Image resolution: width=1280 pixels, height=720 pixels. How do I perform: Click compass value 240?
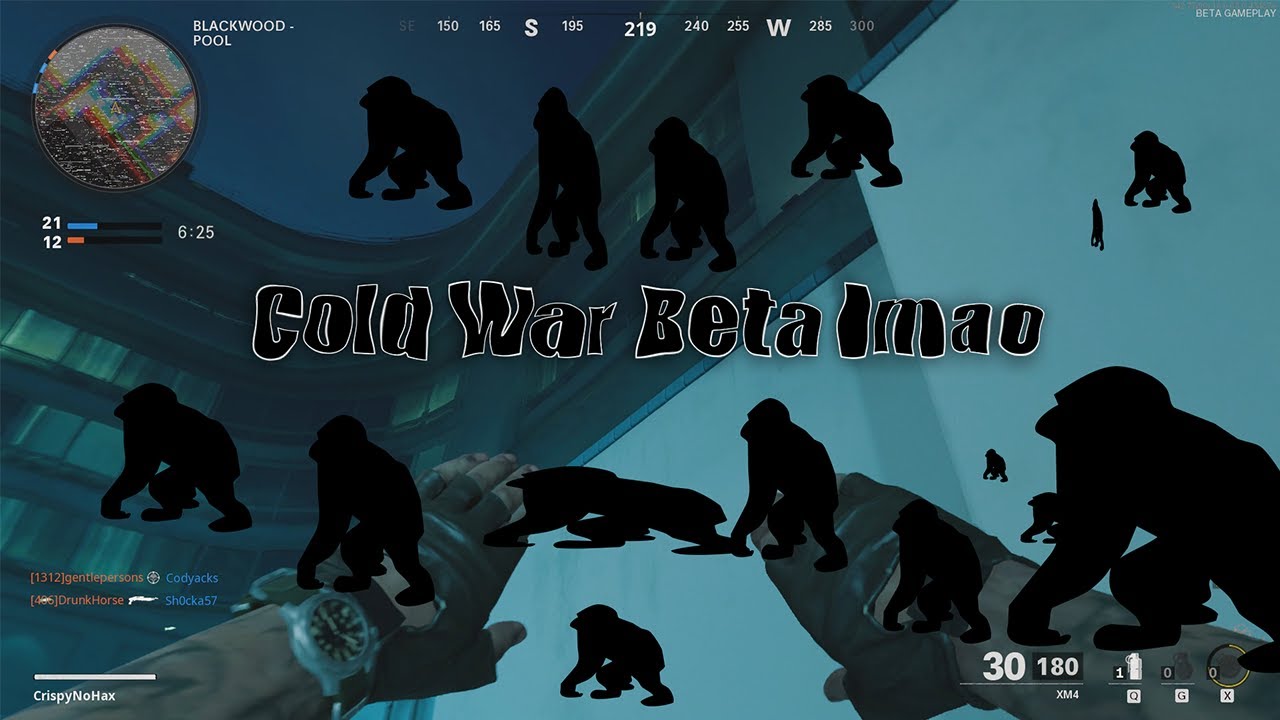[x=696, y=26]
